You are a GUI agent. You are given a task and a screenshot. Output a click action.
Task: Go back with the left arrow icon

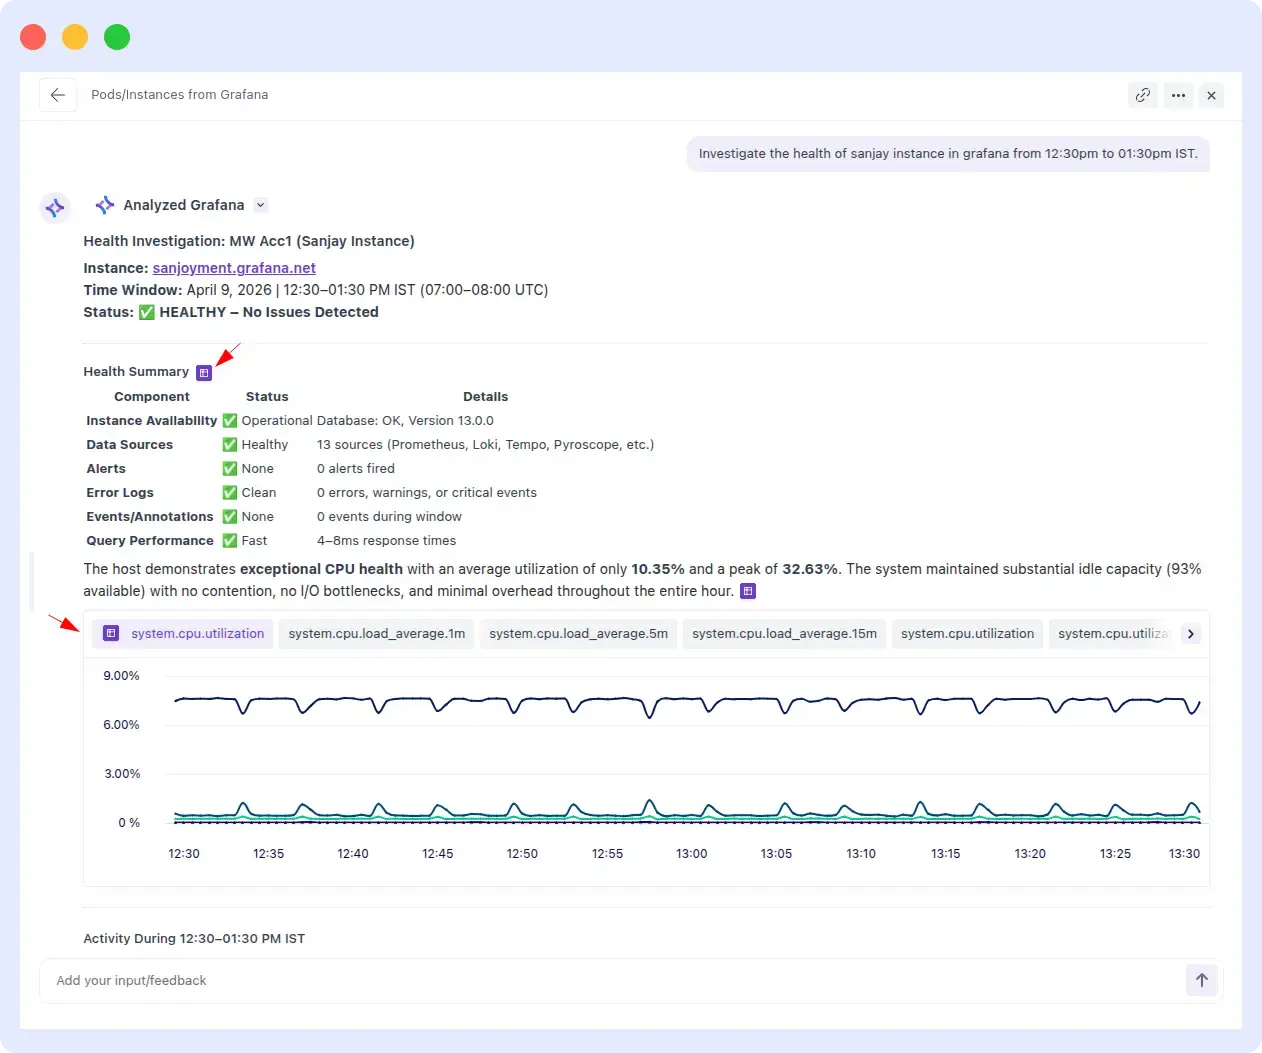58,95
